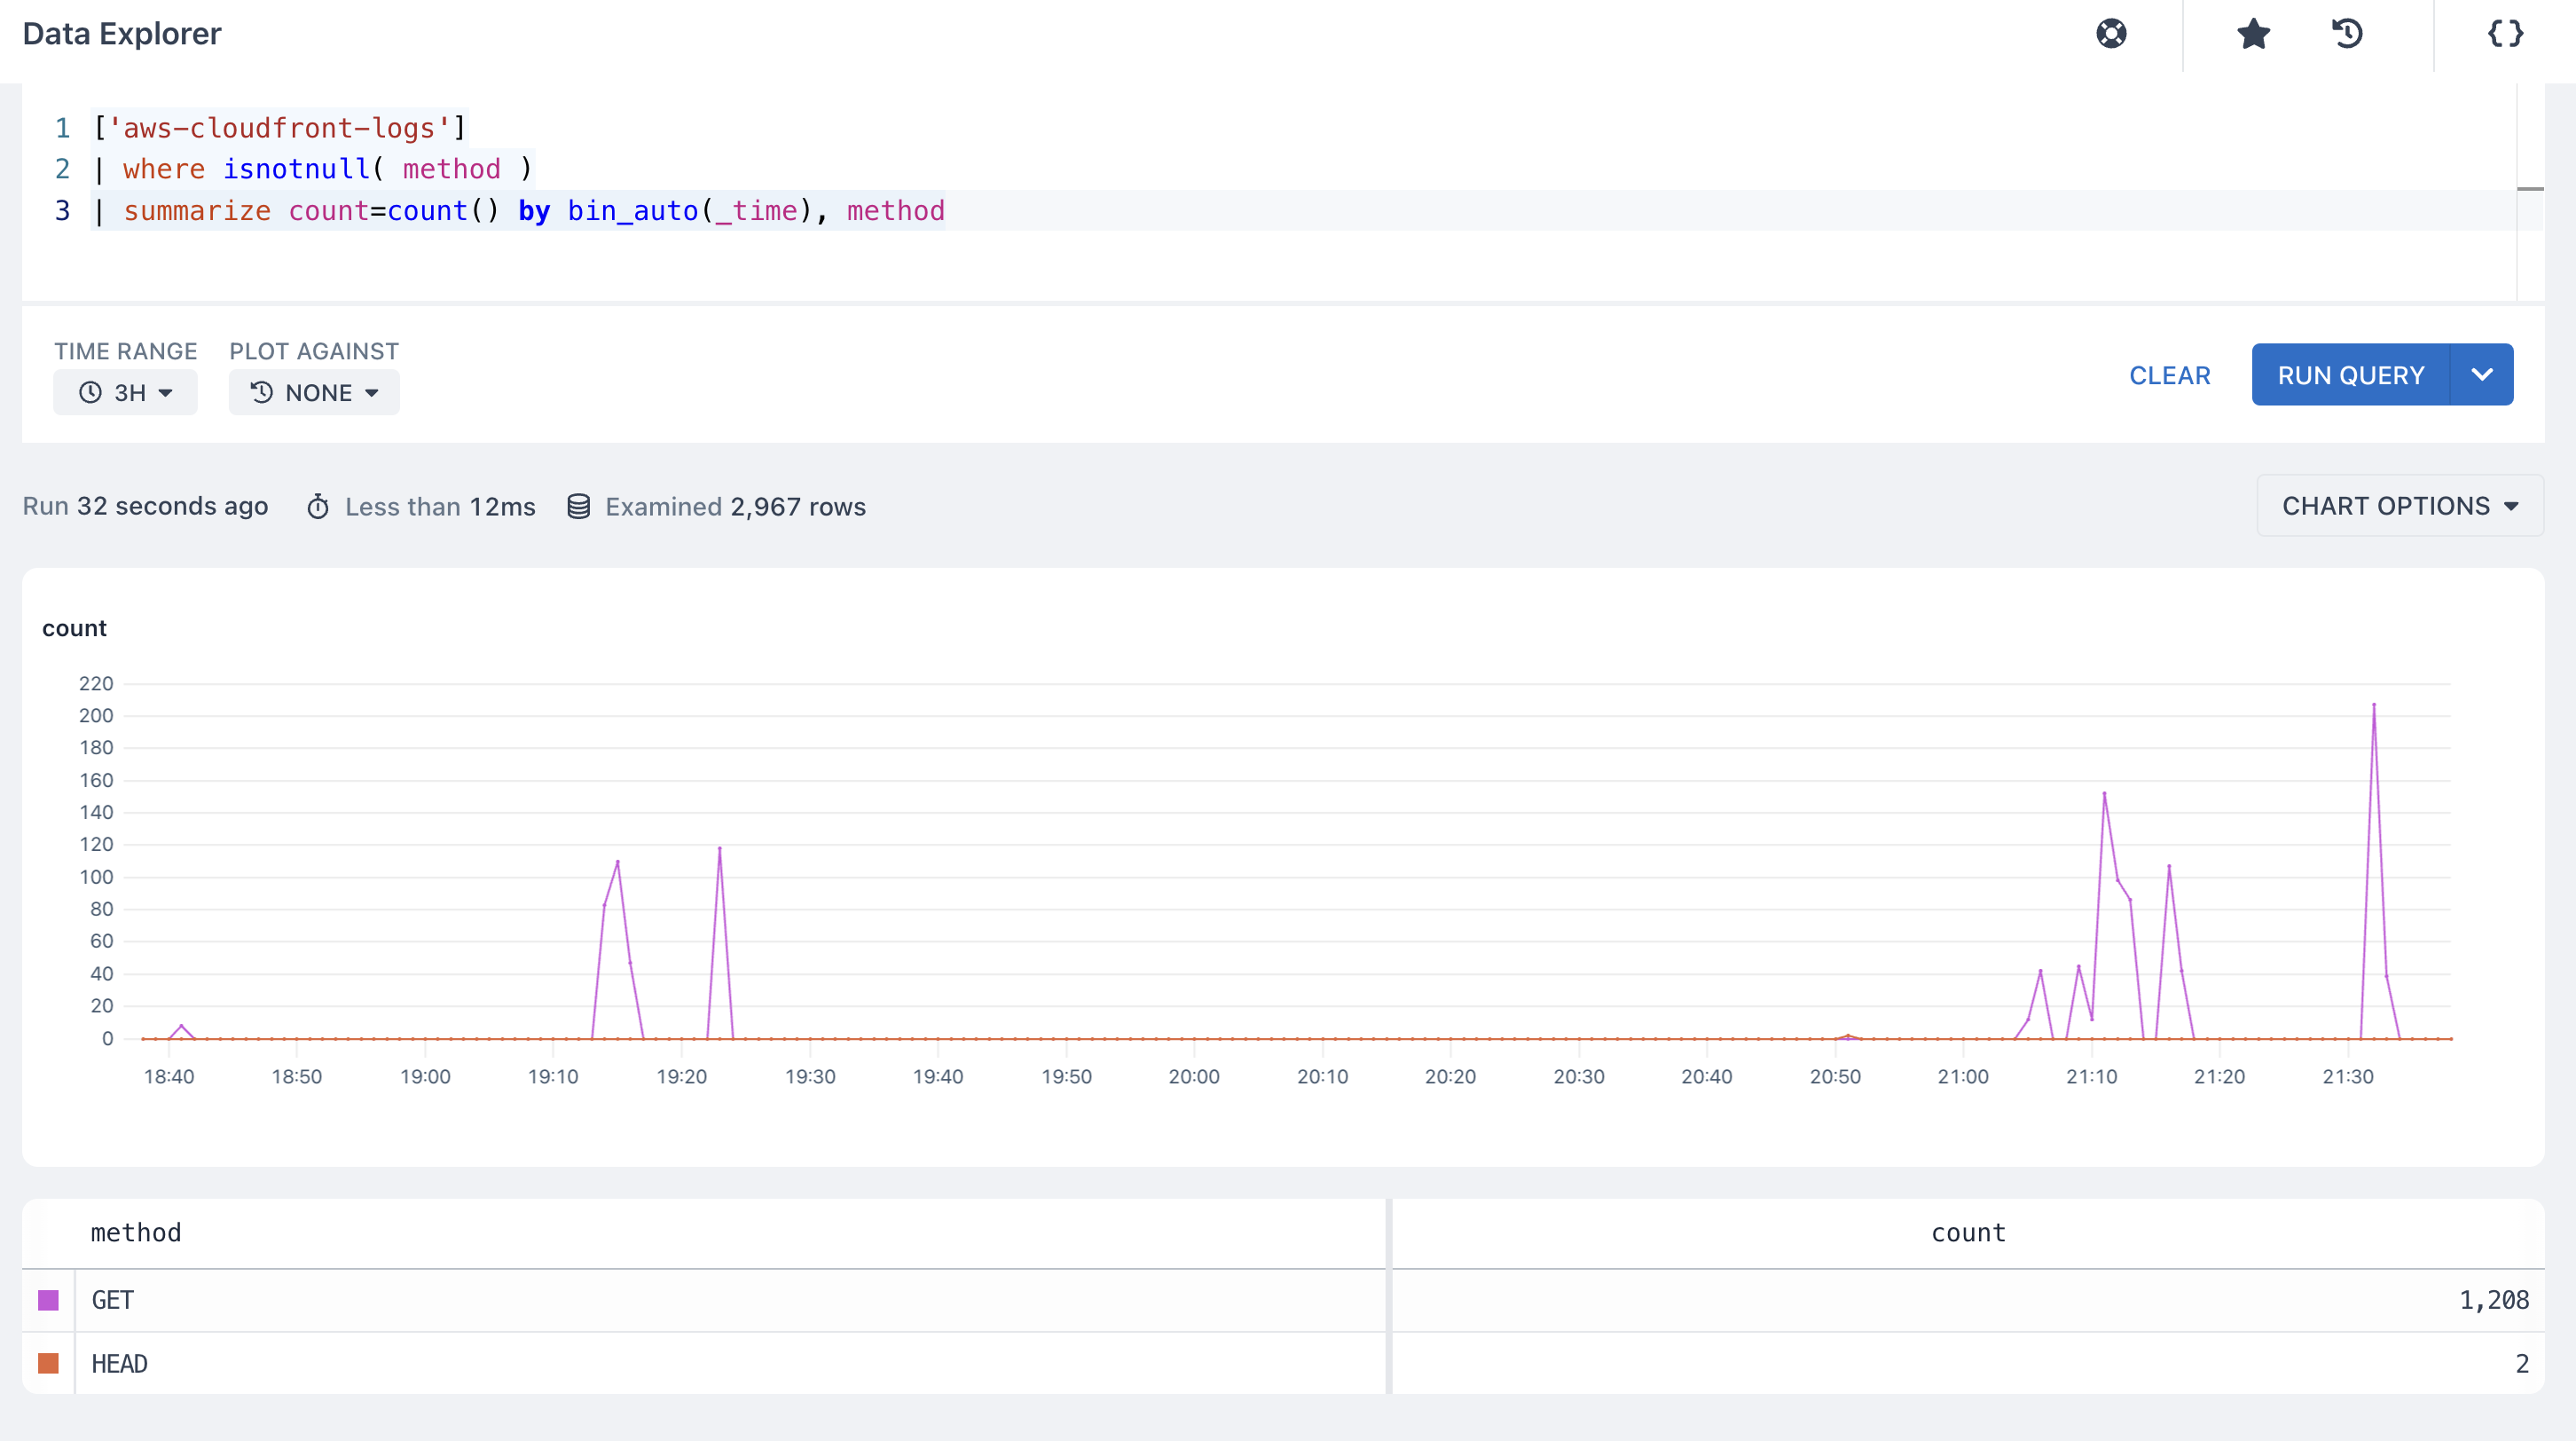Click the GET purple color swatch
The image size is (2576, 1441).
pos(48,1300)
